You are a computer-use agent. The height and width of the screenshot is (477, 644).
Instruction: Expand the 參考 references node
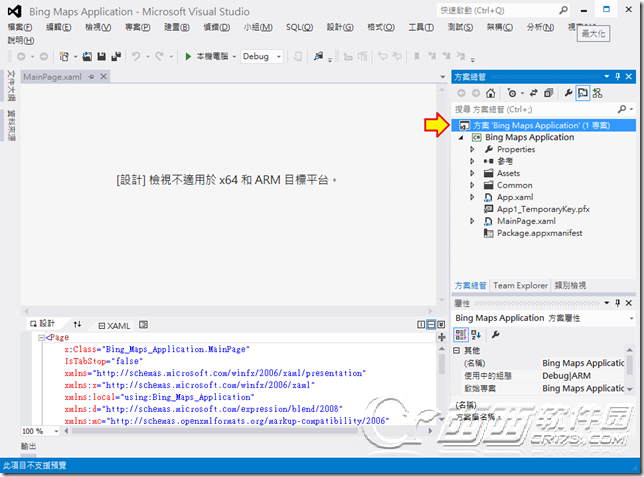472,161
